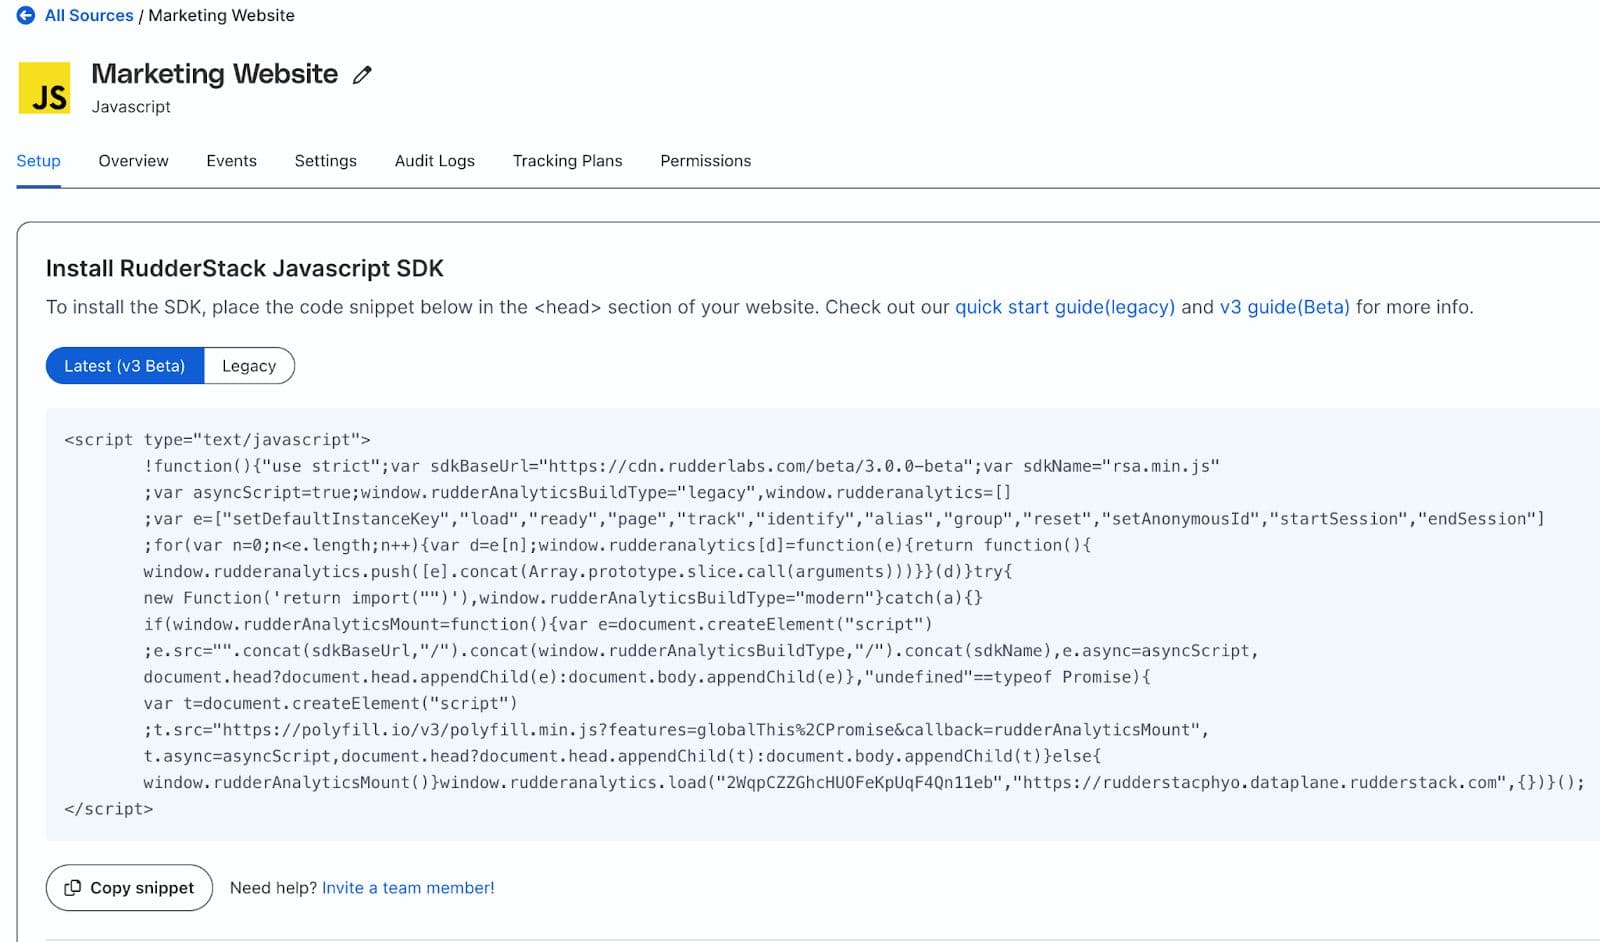The width and height of the screenshot is (1600, 942).
Task: Open the Events tab
Action: coord(231,161)
